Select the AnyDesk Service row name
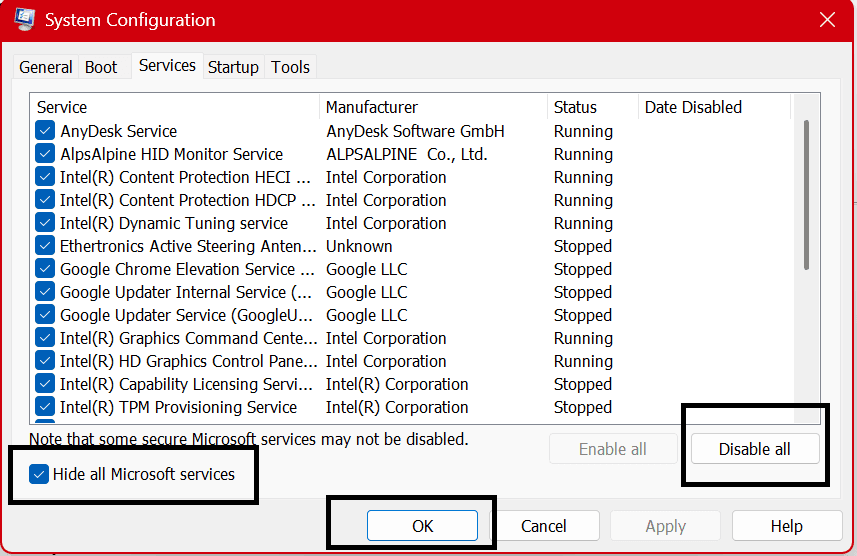This screenshot has width=857, height=556. tap(119, 131)
